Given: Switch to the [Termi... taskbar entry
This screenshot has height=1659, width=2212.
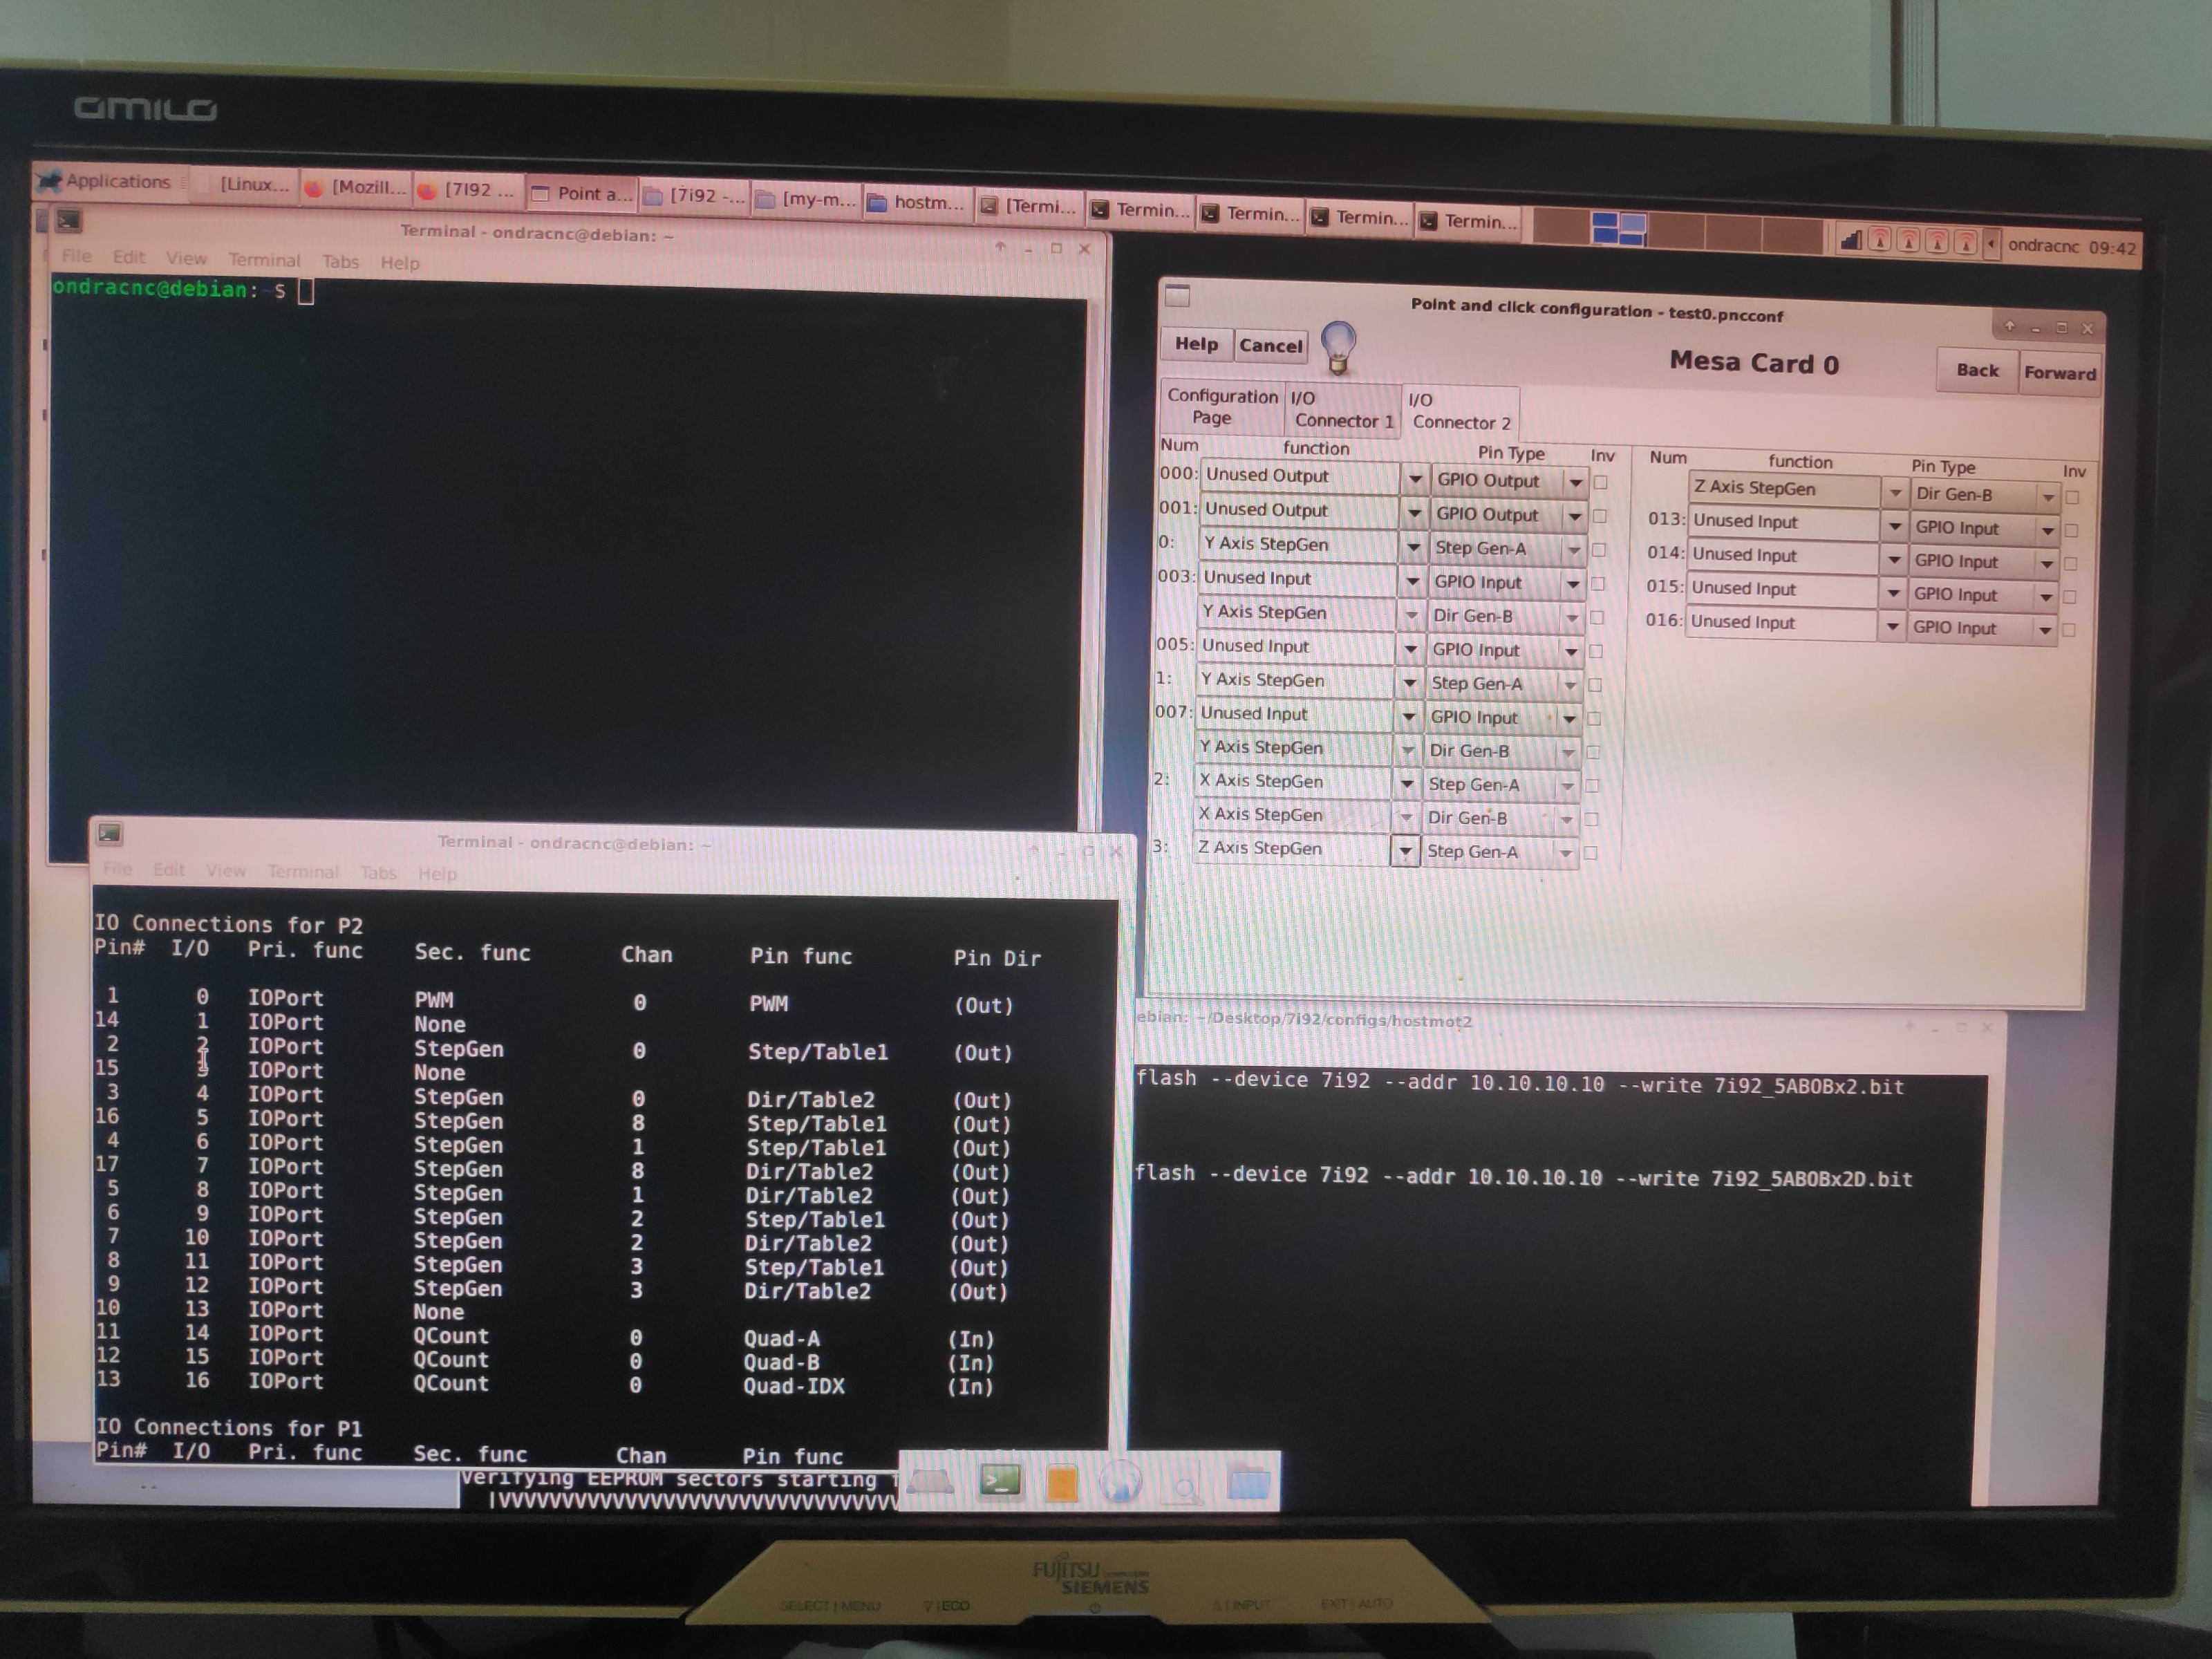Looking at the screenshot, I should [x=1029, y=206].
